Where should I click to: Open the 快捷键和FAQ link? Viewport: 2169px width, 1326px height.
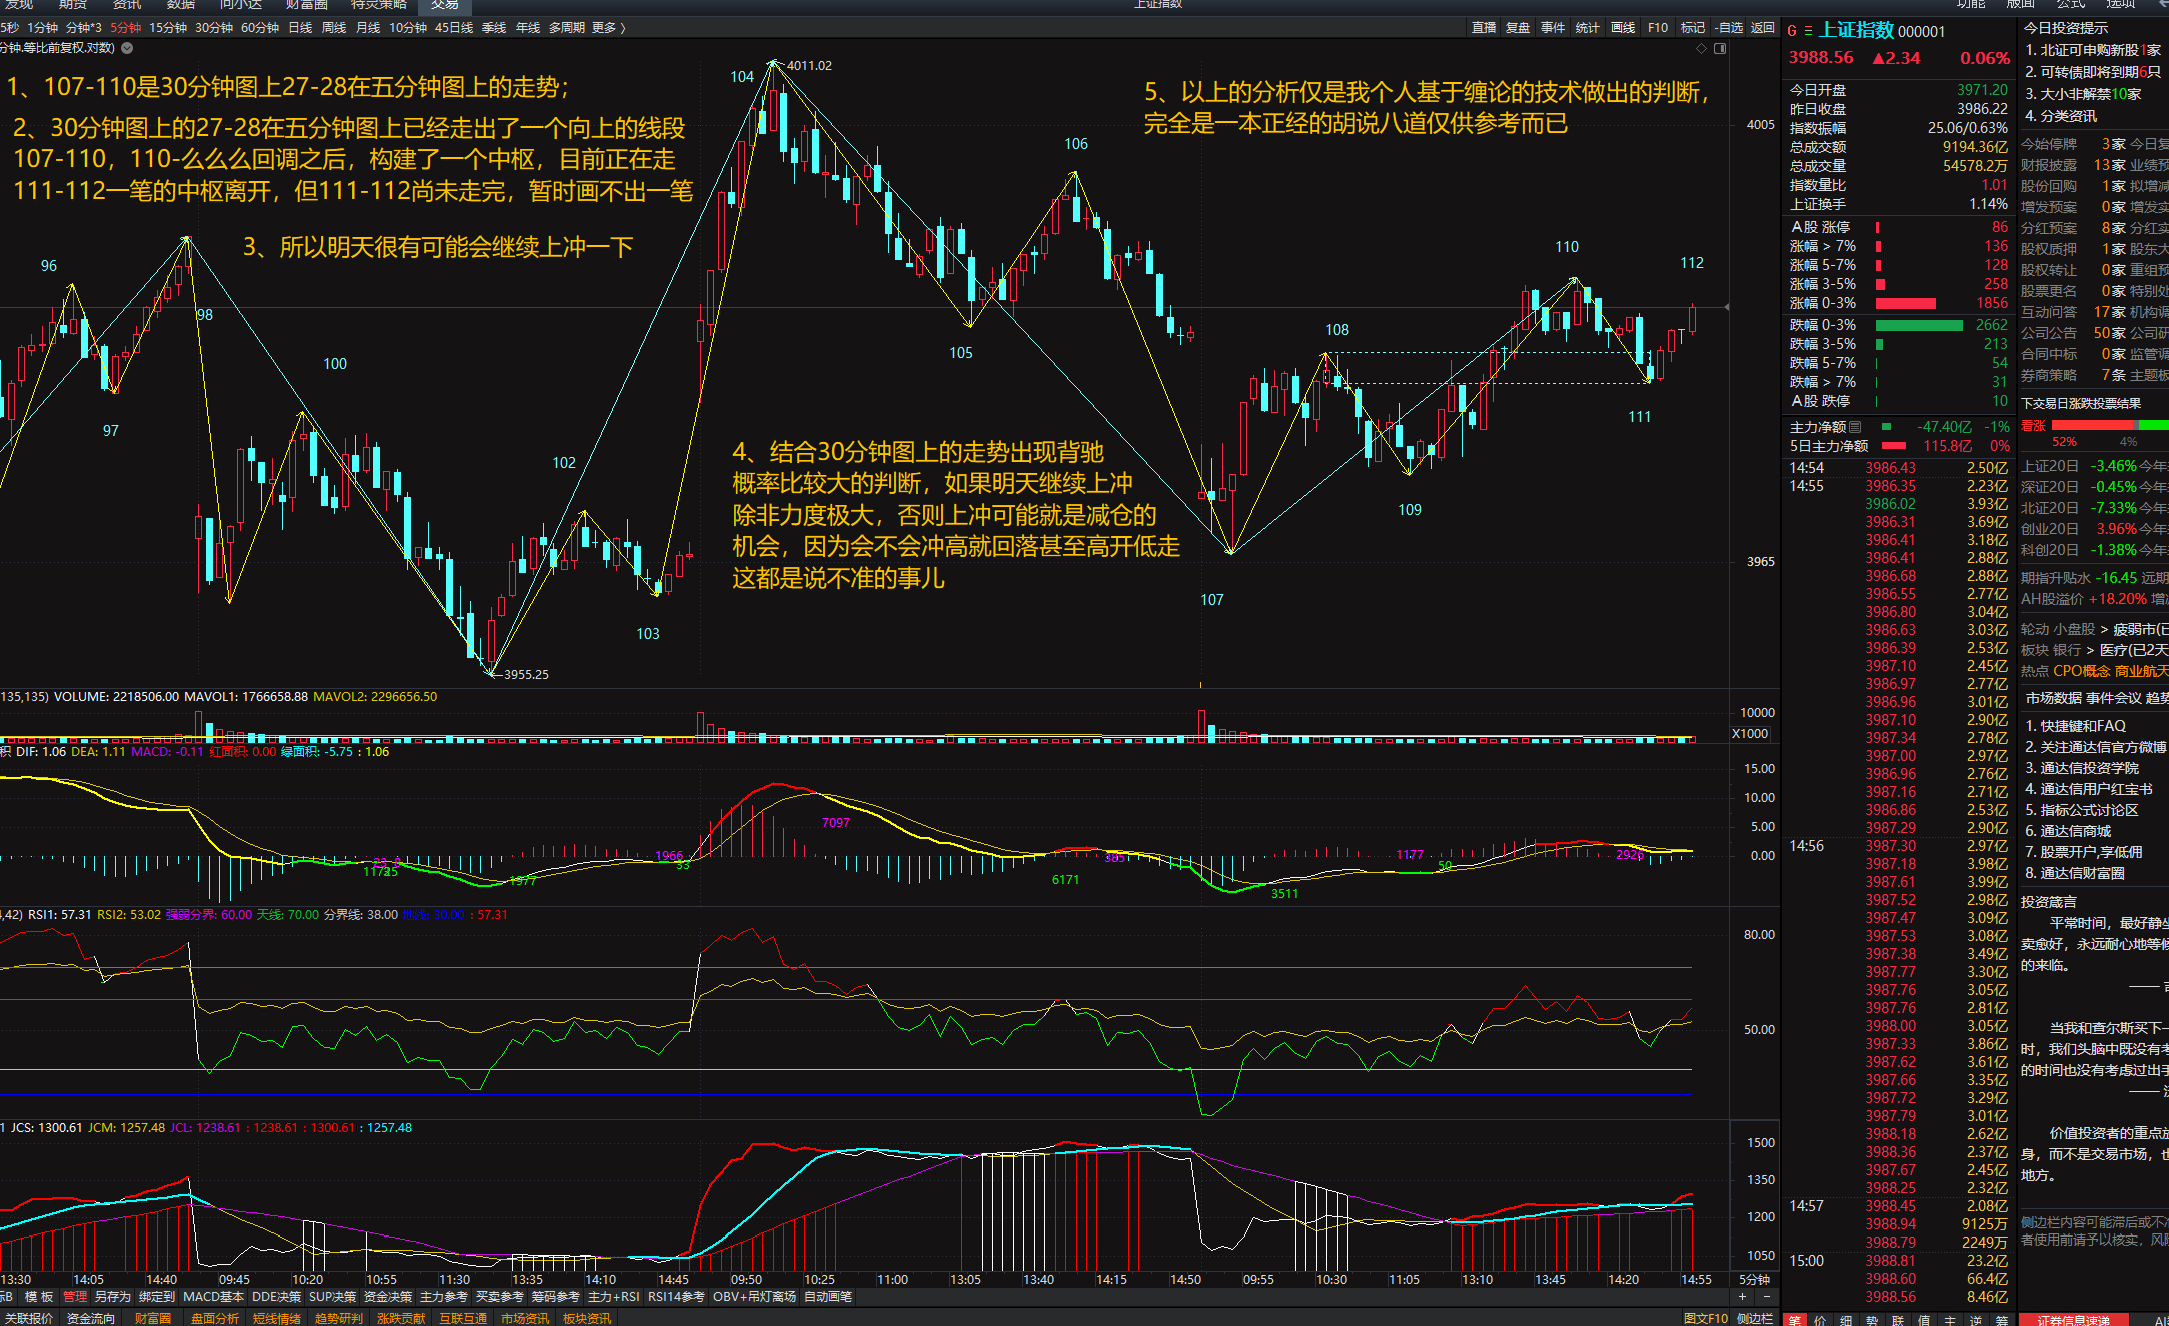pyautogui.click(x=2075, y=726)
